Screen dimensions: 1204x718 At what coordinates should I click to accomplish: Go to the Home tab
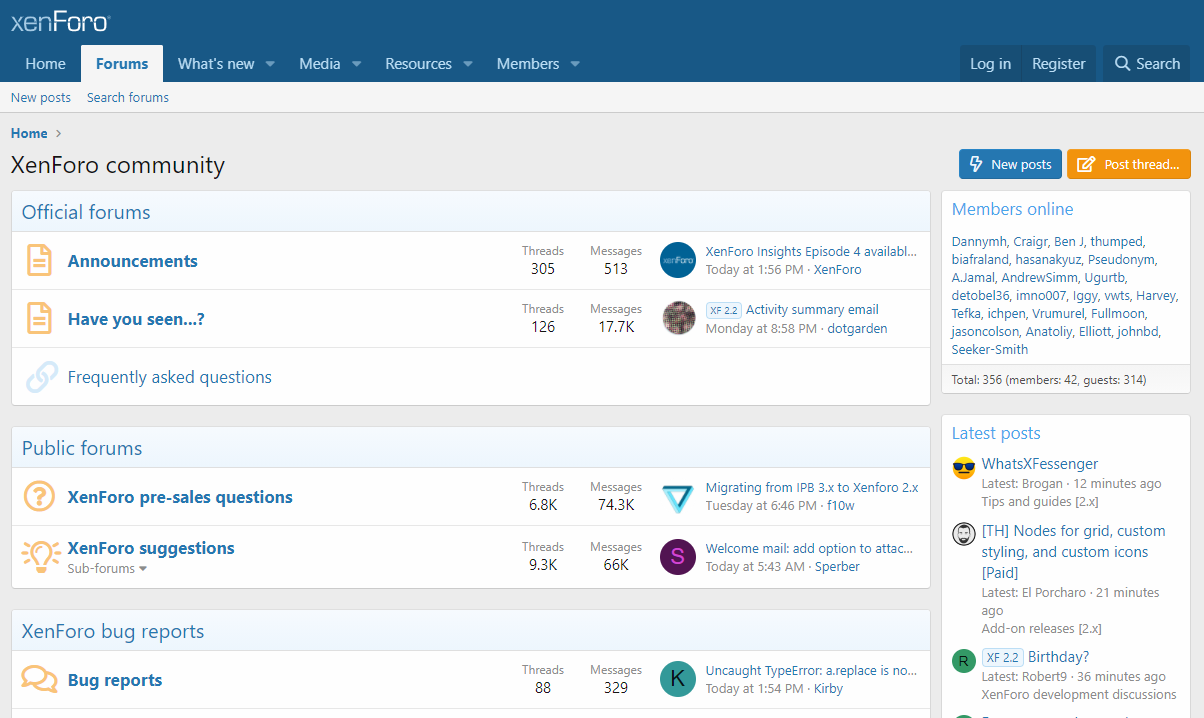45,64
